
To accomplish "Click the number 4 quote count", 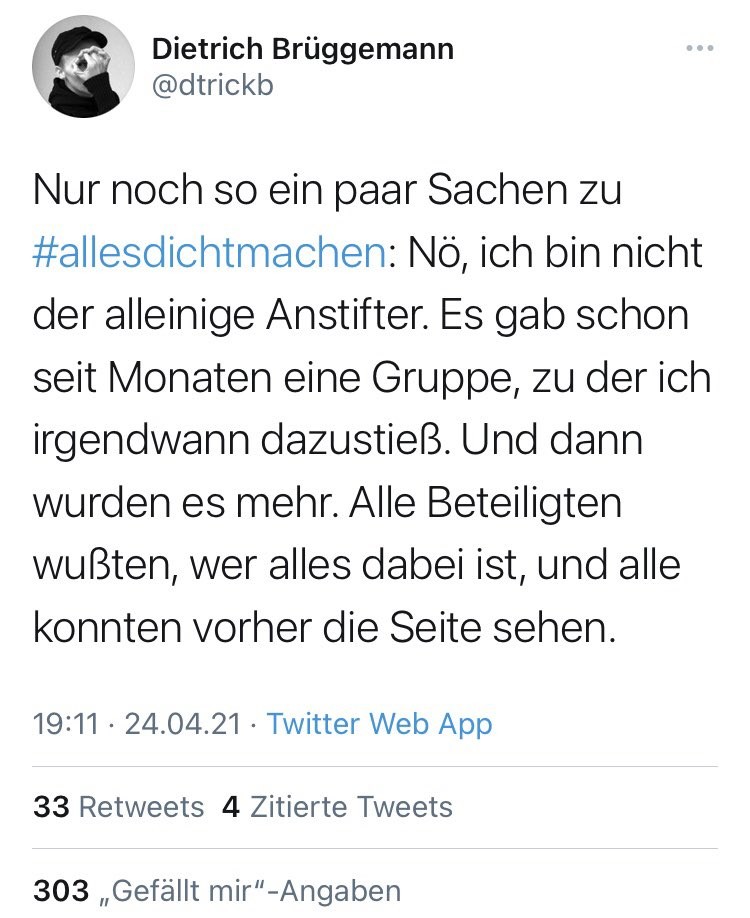I will pyautogui.click(x=230, y=807).
